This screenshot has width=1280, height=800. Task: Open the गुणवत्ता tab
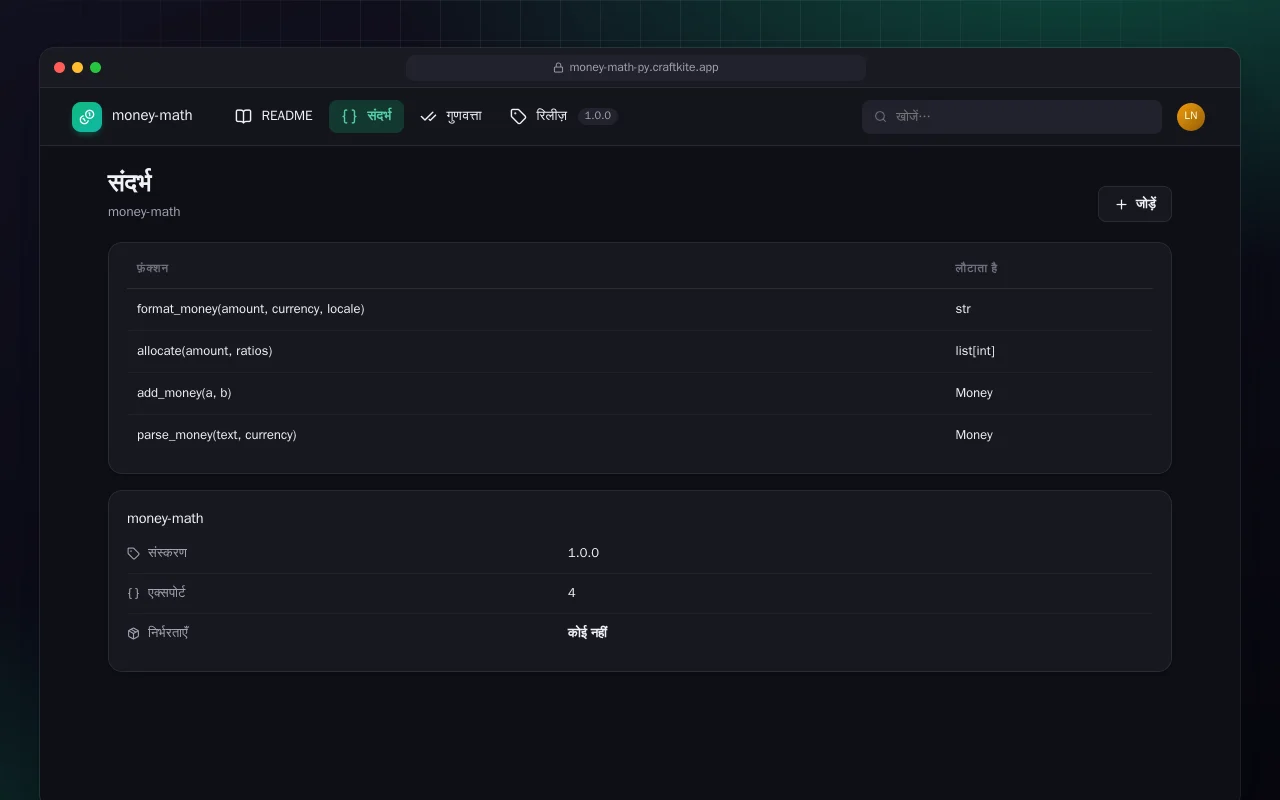click(x=451, y=116)
